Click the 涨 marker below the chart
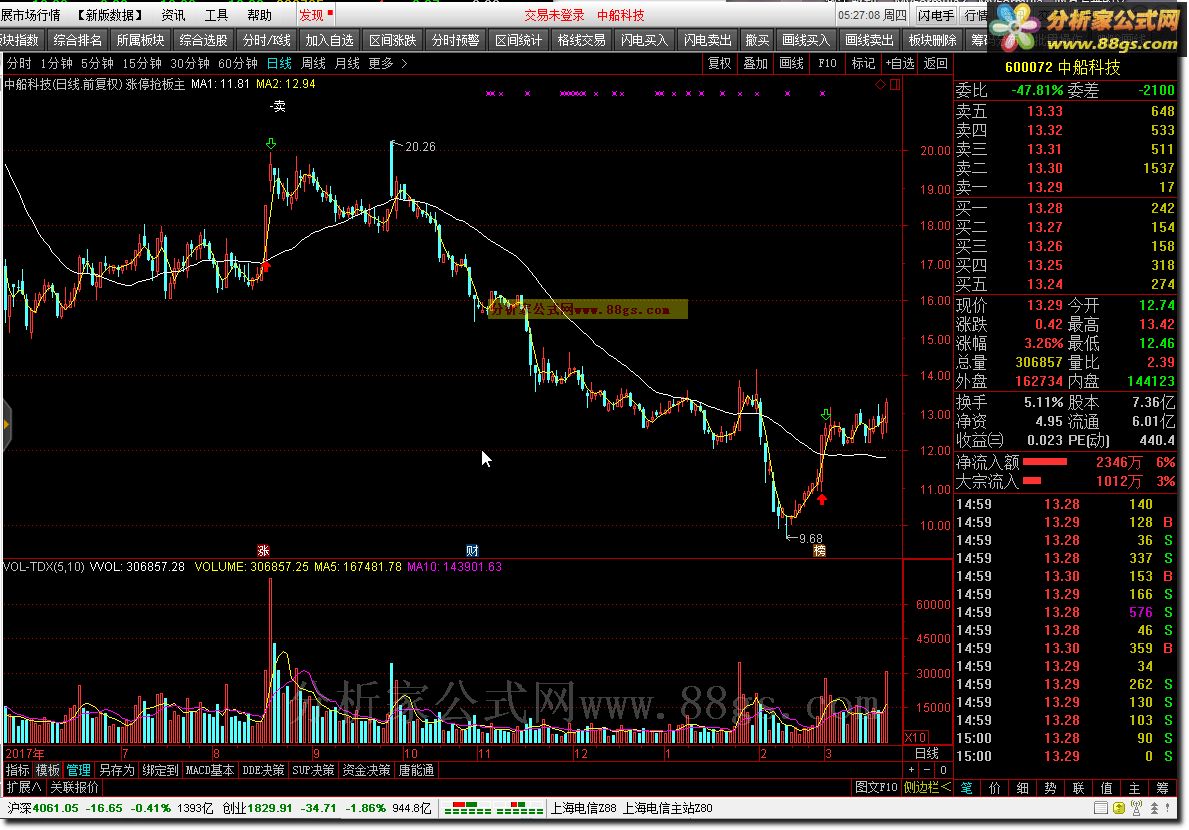1189x830 pixels. point(263,550)
